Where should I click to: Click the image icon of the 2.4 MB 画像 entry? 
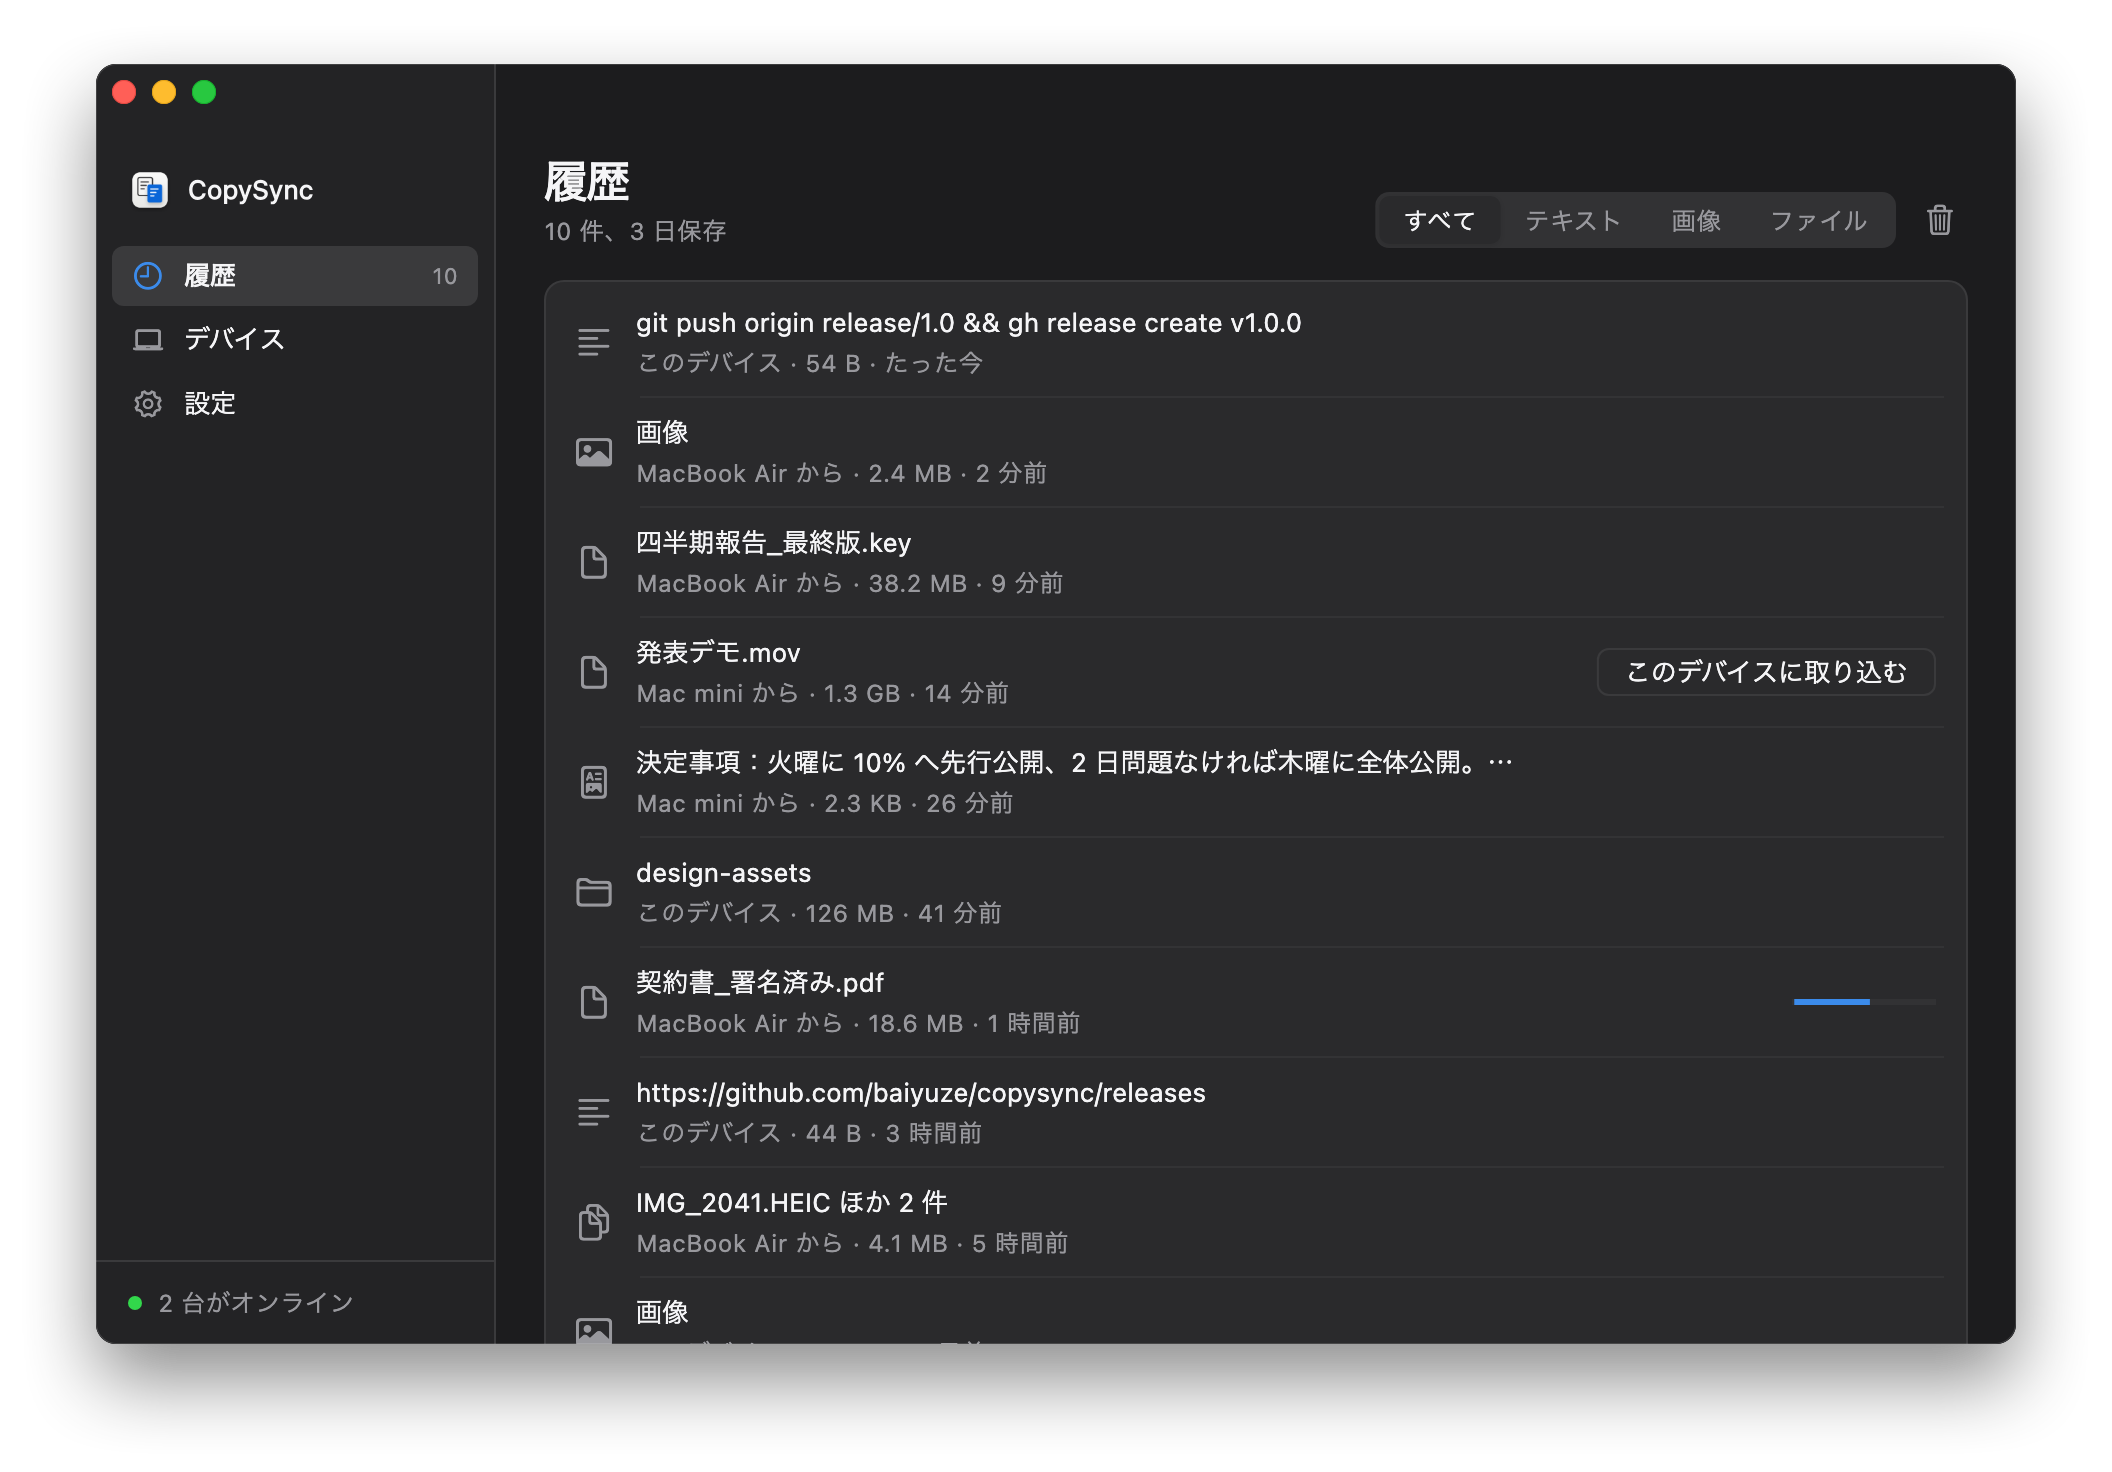point(593,453)
